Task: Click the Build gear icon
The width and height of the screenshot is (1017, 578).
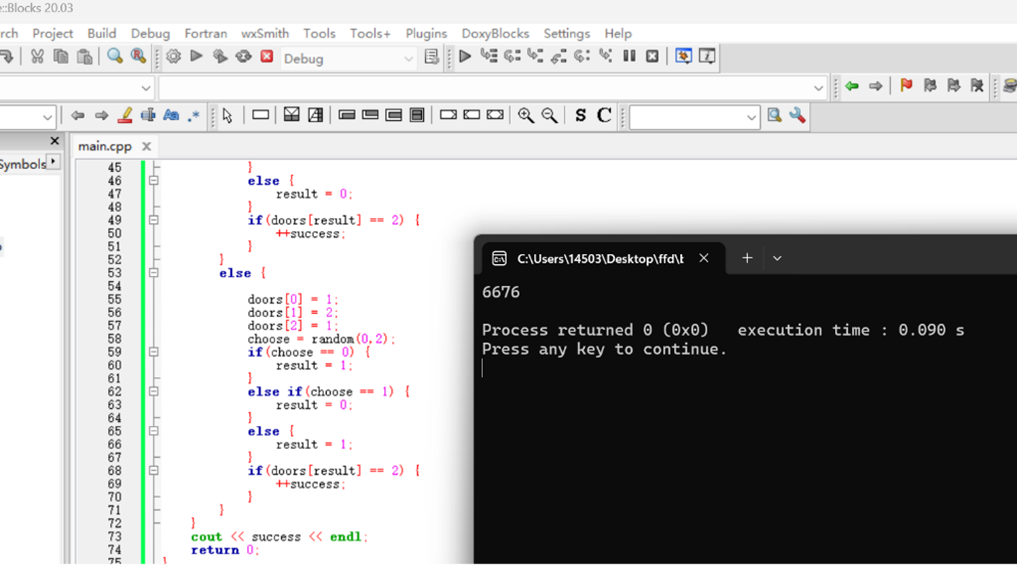Action: [x=173, y=56]
